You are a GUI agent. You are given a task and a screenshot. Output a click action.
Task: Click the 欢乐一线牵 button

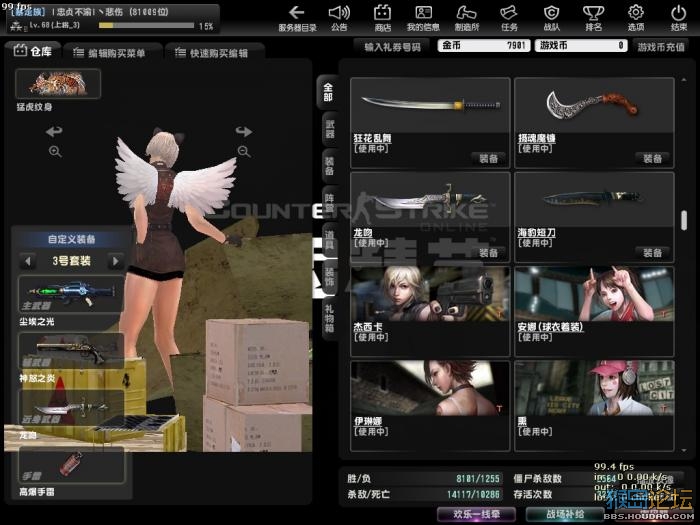pyautogui.click(x=476, y=514)
